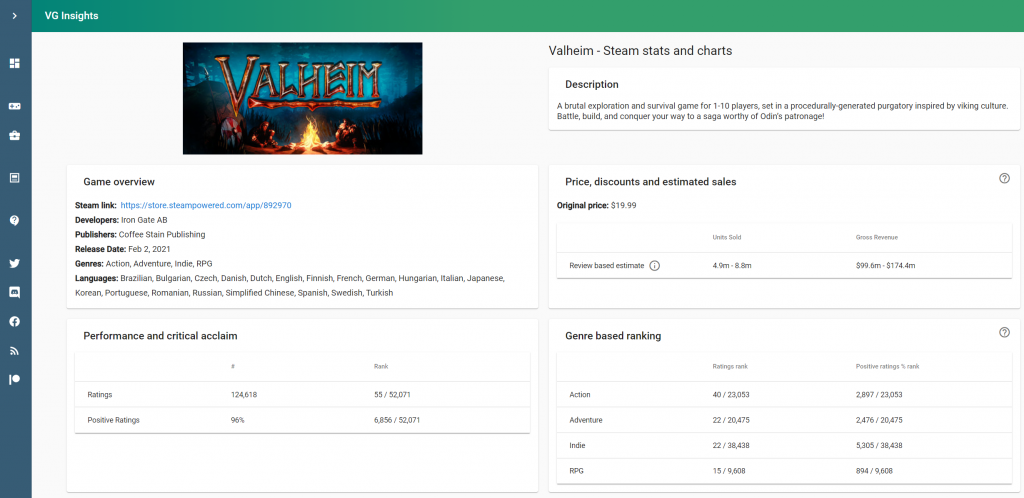
Task: Click the Ratings rank column header
Action: coord(730,367)
